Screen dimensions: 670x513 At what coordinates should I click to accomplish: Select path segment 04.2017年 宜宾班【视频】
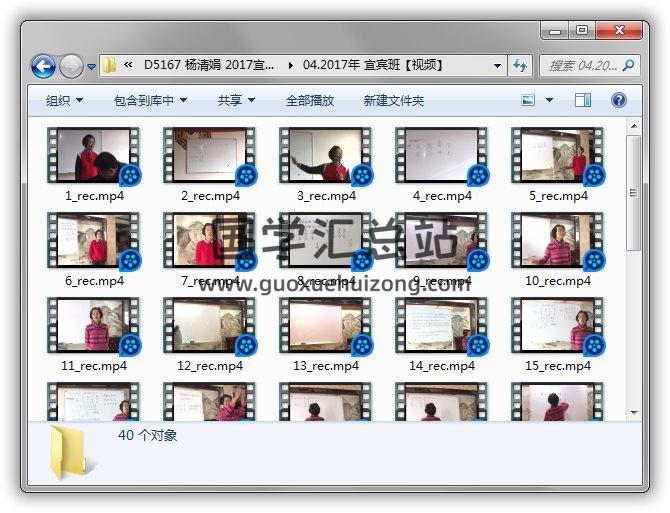(372, 65)
